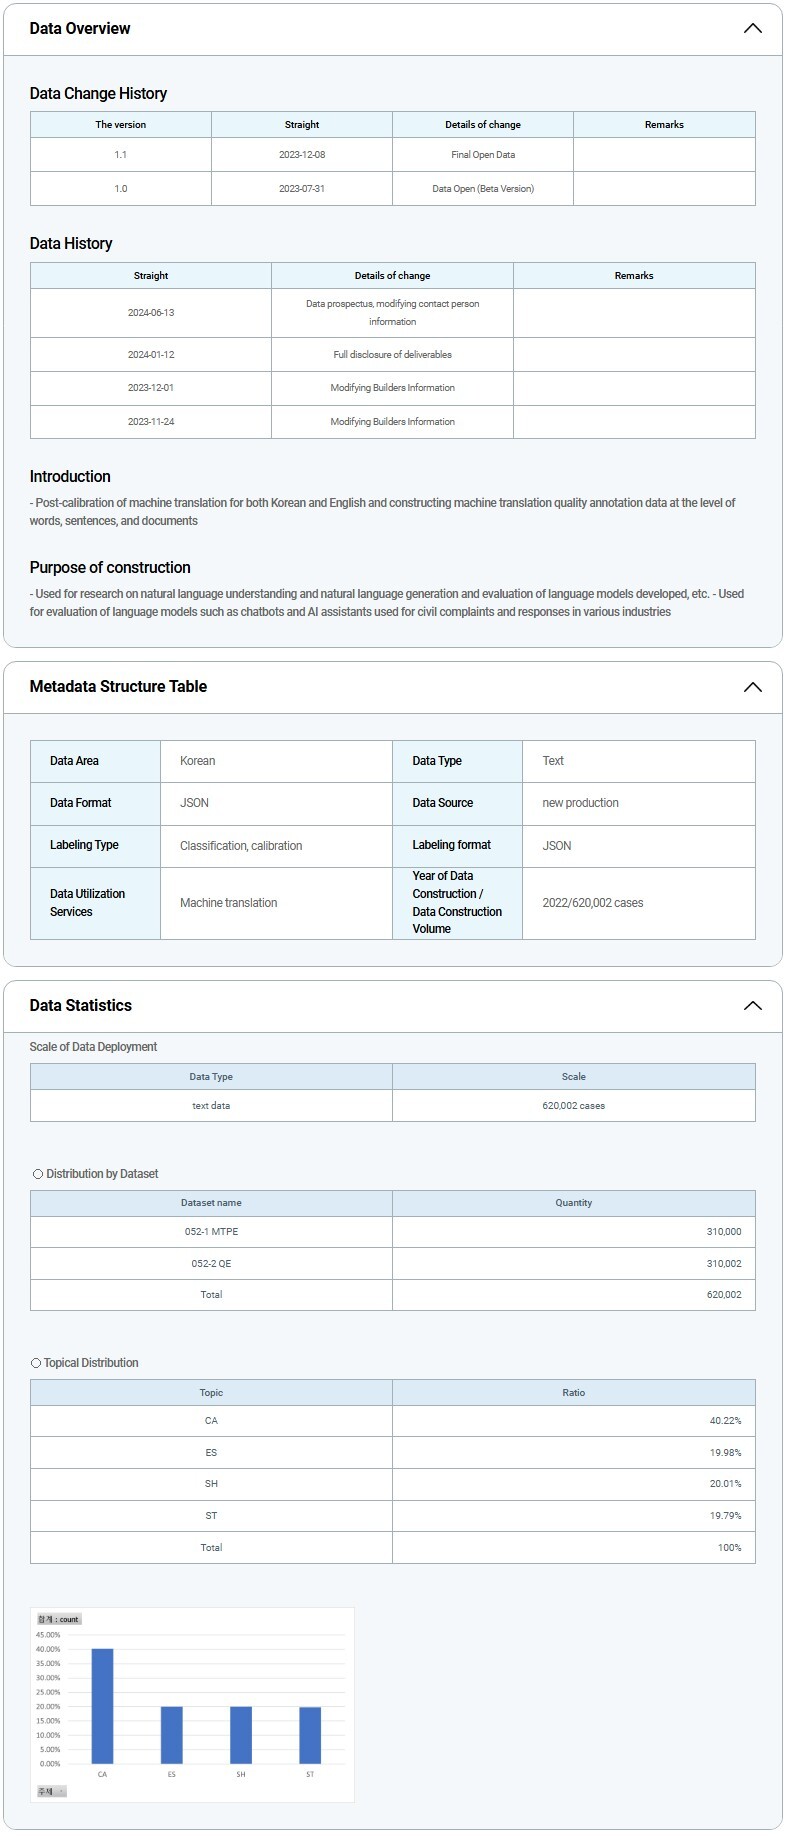Screen dimensions: 789x1838
Task: Collapse the Data Overview section chevron
Action: (x=752, y=29)
